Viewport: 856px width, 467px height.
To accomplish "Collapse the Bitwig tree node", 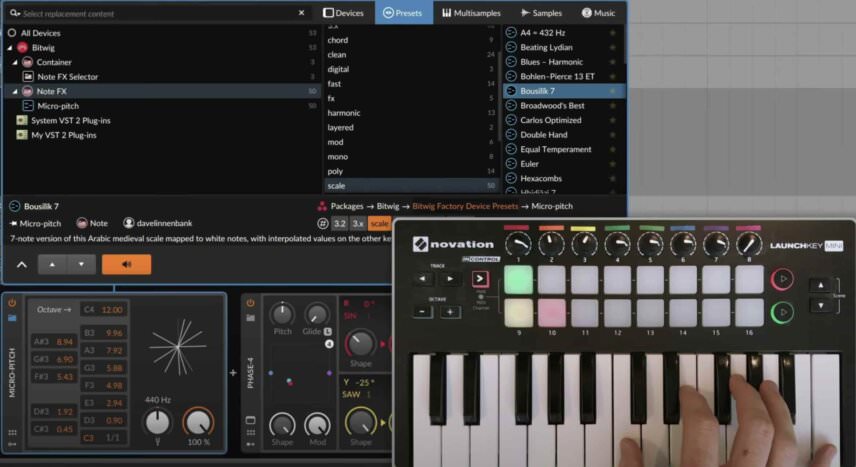I will (x=10, y=48).
